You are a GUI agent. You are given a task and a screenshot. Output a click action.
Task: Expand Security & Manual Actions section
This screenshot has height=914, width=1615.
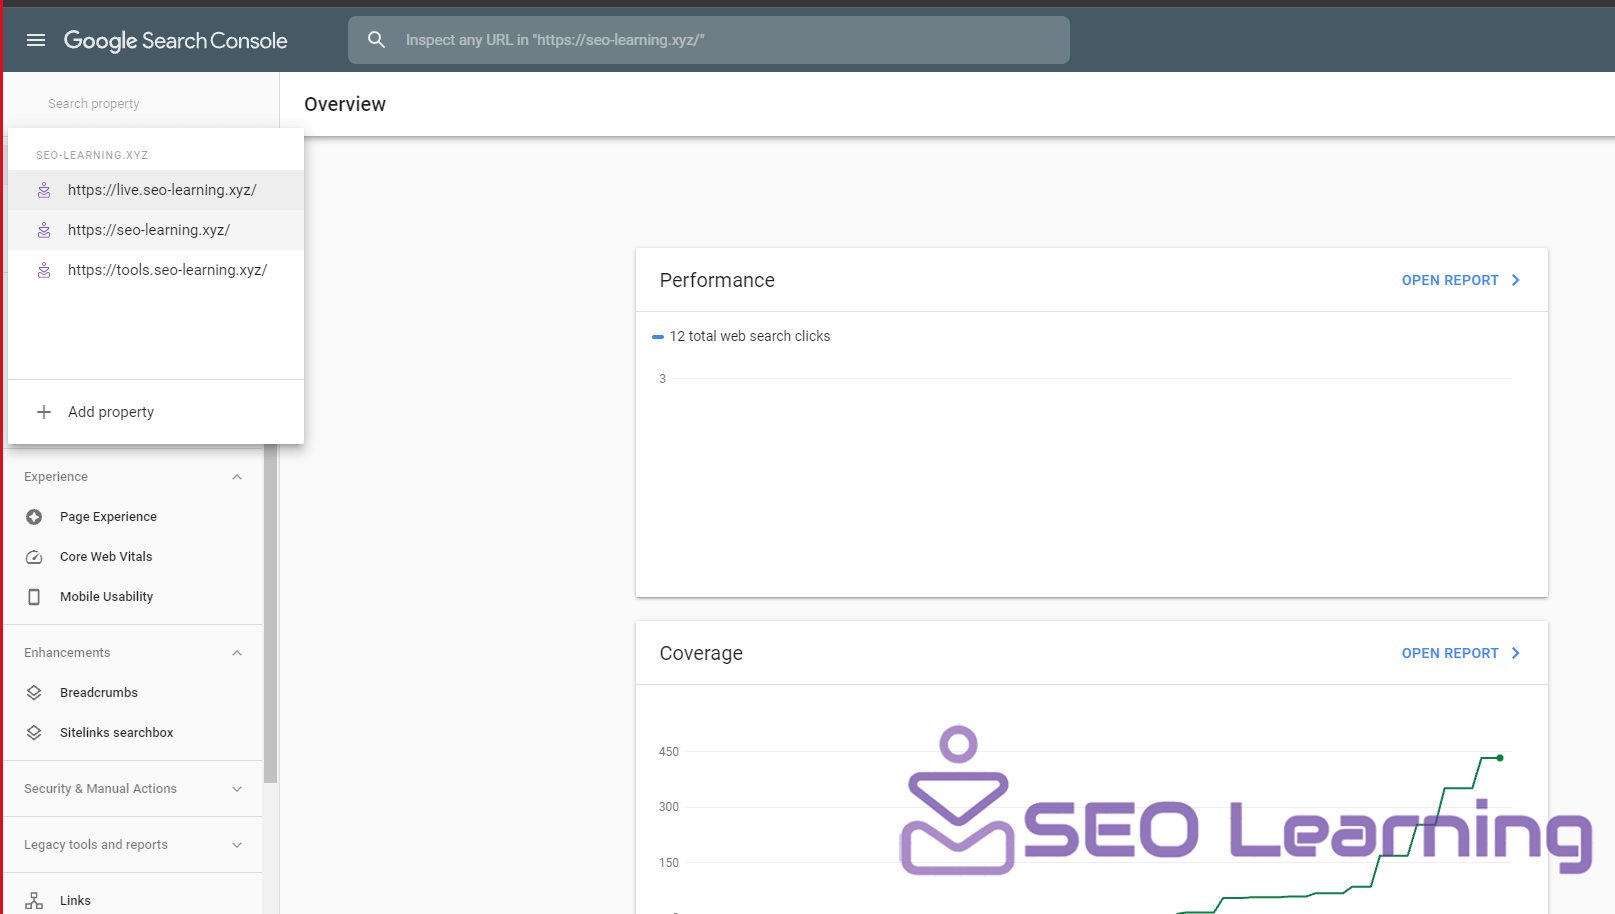coord(237,789)
